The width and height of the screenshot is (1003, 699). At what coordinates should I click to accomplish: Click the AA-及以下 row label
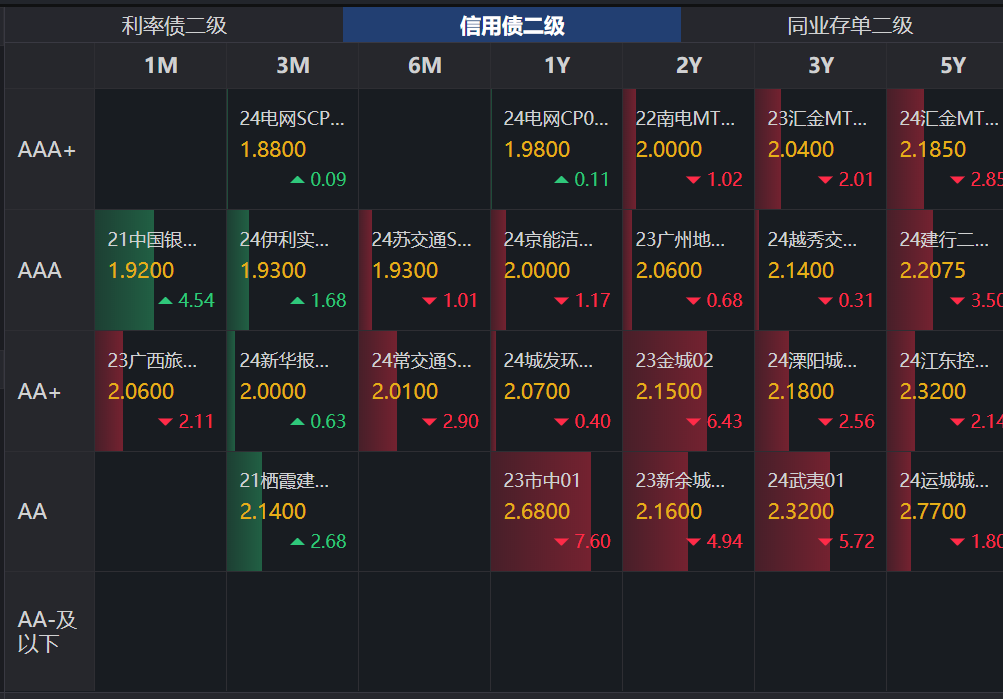44,631
